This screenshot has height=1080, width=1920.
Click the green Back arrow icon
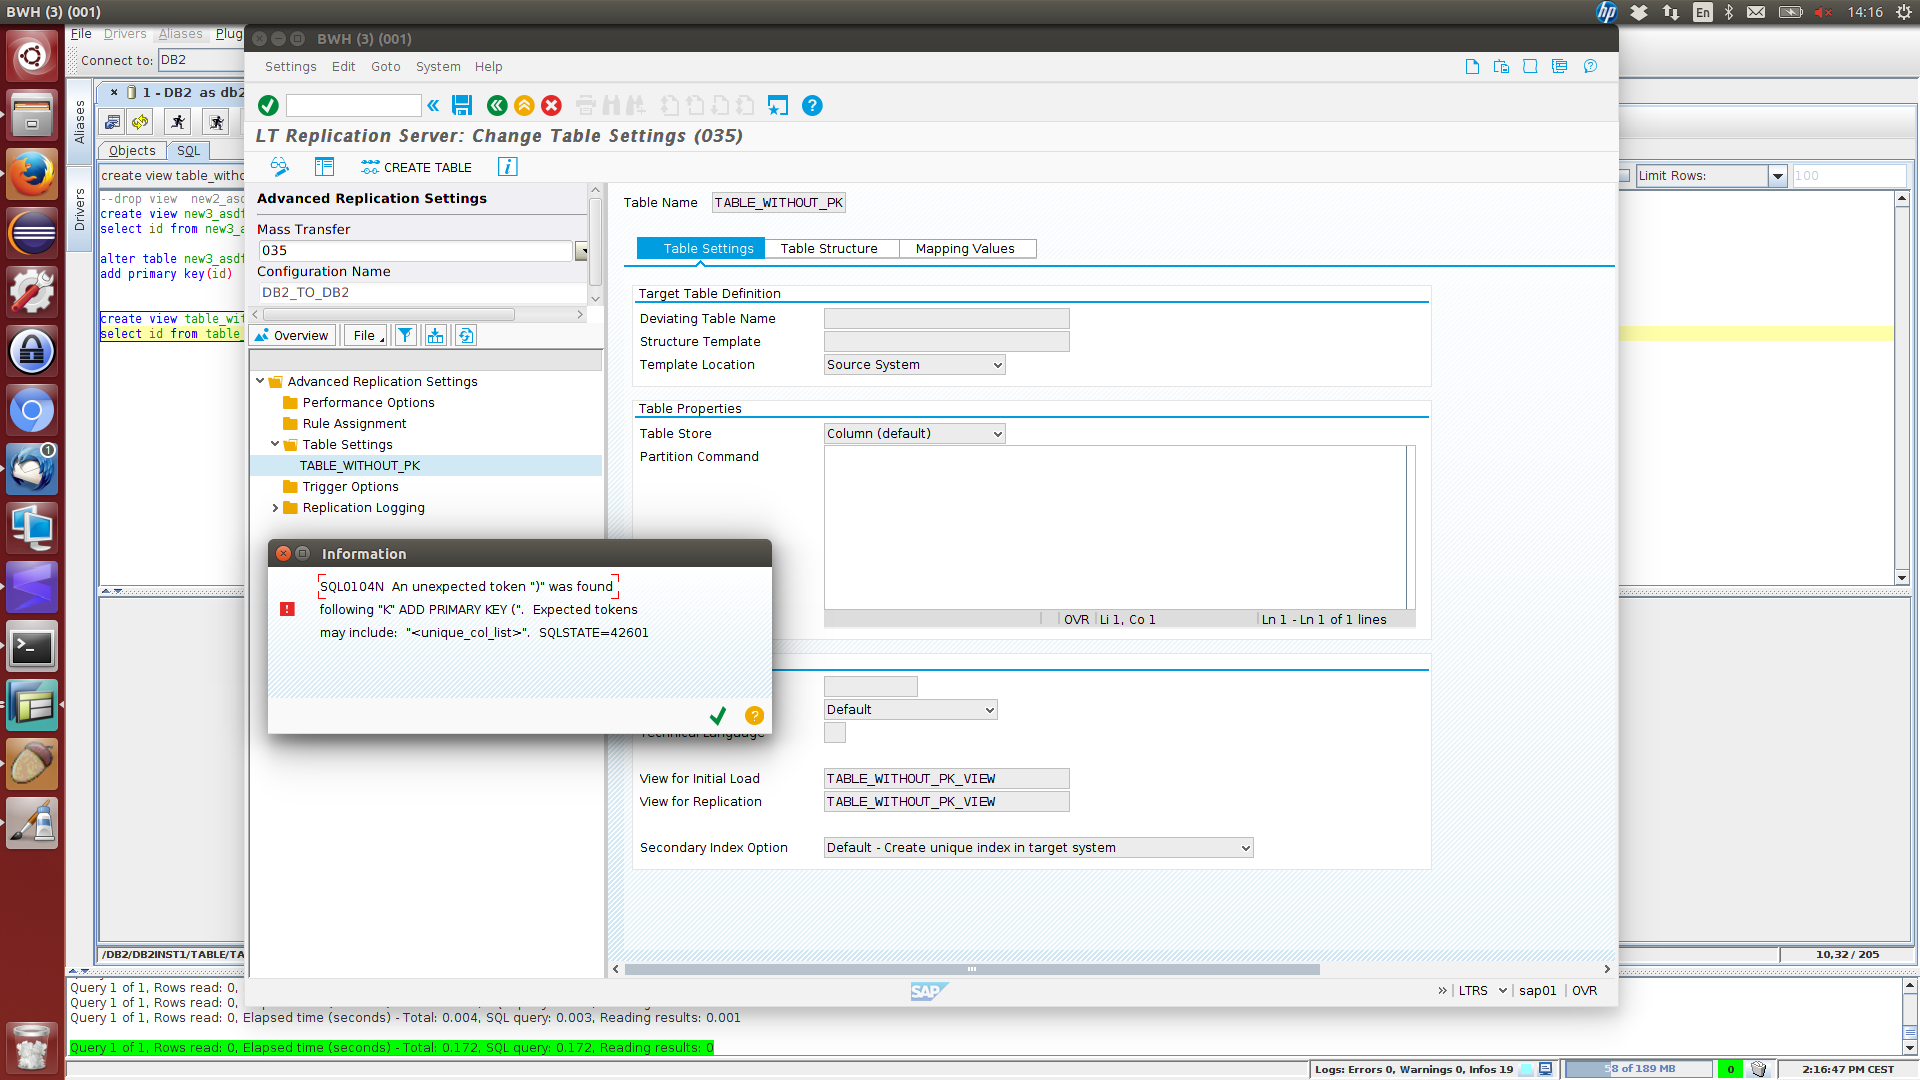[497, 105]
